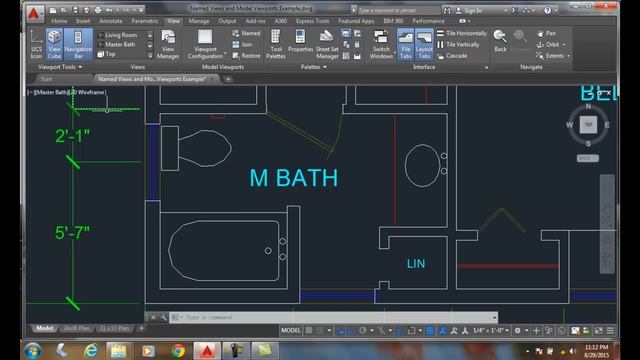640x360 pixels.
Task: Select the Pan tool
Action: point(546,33)
